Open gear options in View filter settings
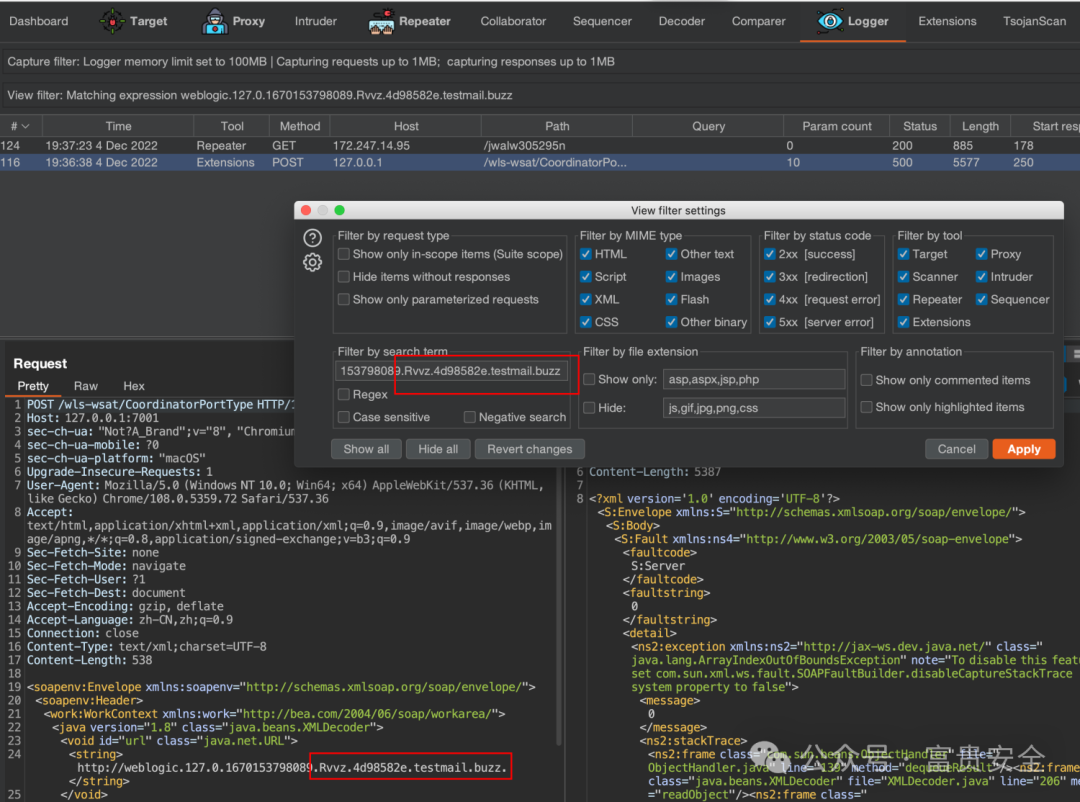The image size is (1080, 802). [x=312, y=263]
